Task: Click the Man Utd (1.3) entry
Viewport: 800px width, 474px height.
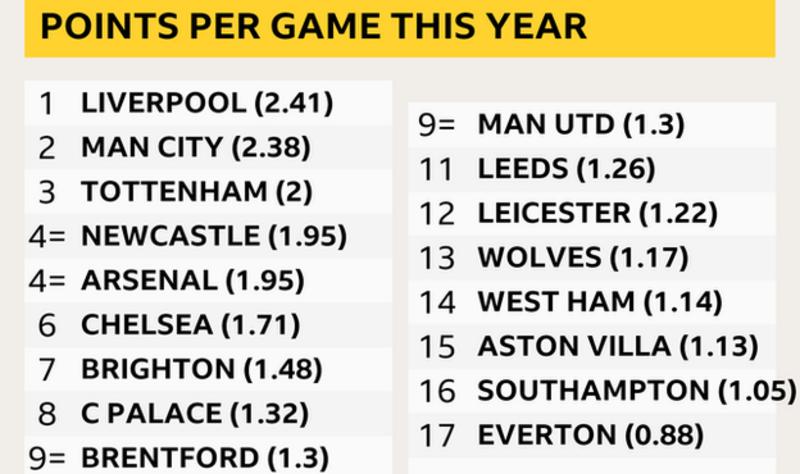Action: 580,125
